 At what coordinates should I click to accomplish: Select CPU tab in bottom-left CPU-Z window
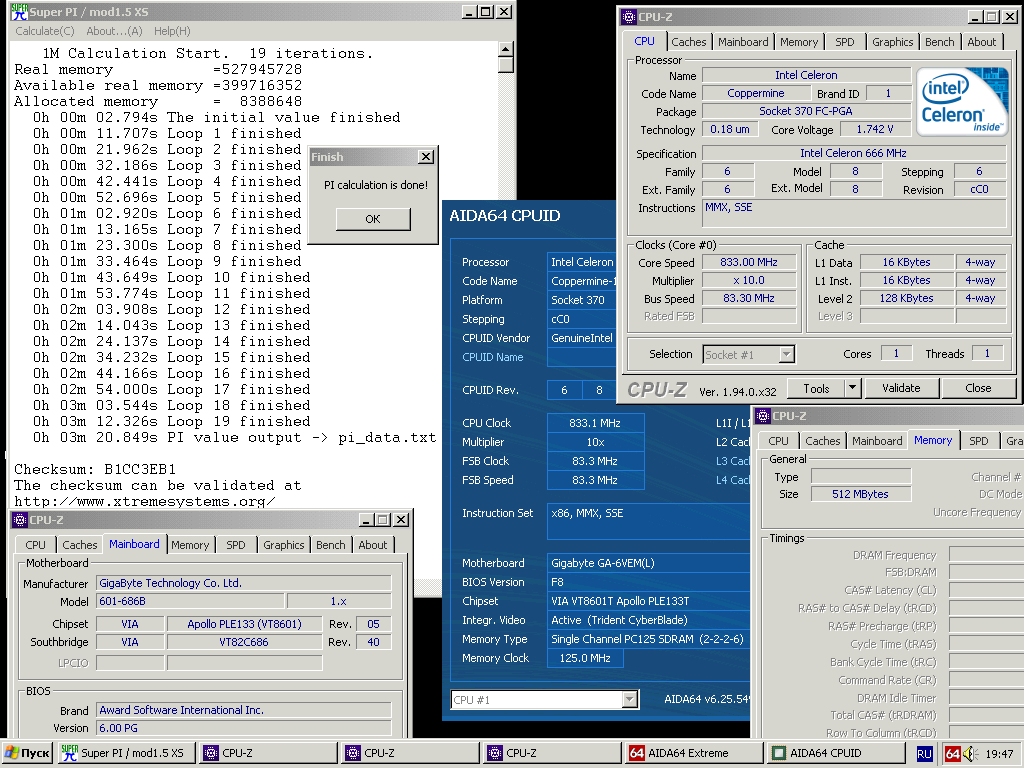35,545
